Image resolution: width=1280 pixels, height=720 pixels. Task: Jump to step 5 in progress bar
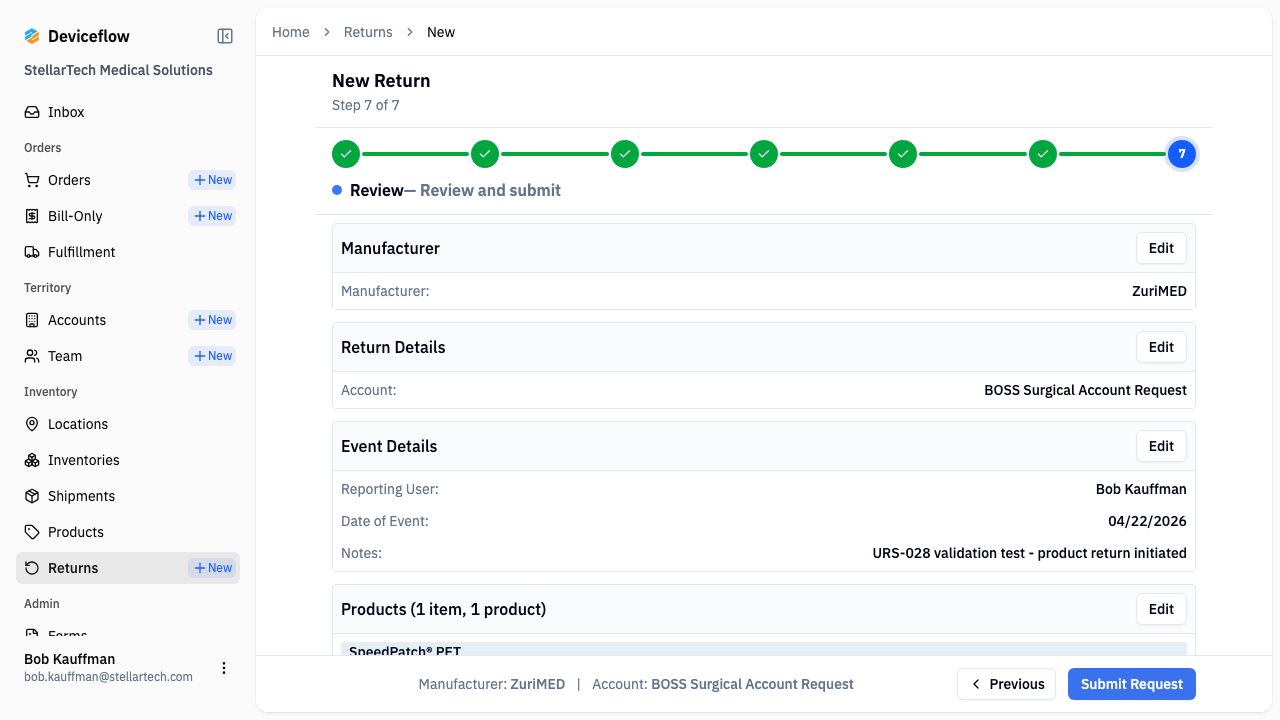pos(903,154)
